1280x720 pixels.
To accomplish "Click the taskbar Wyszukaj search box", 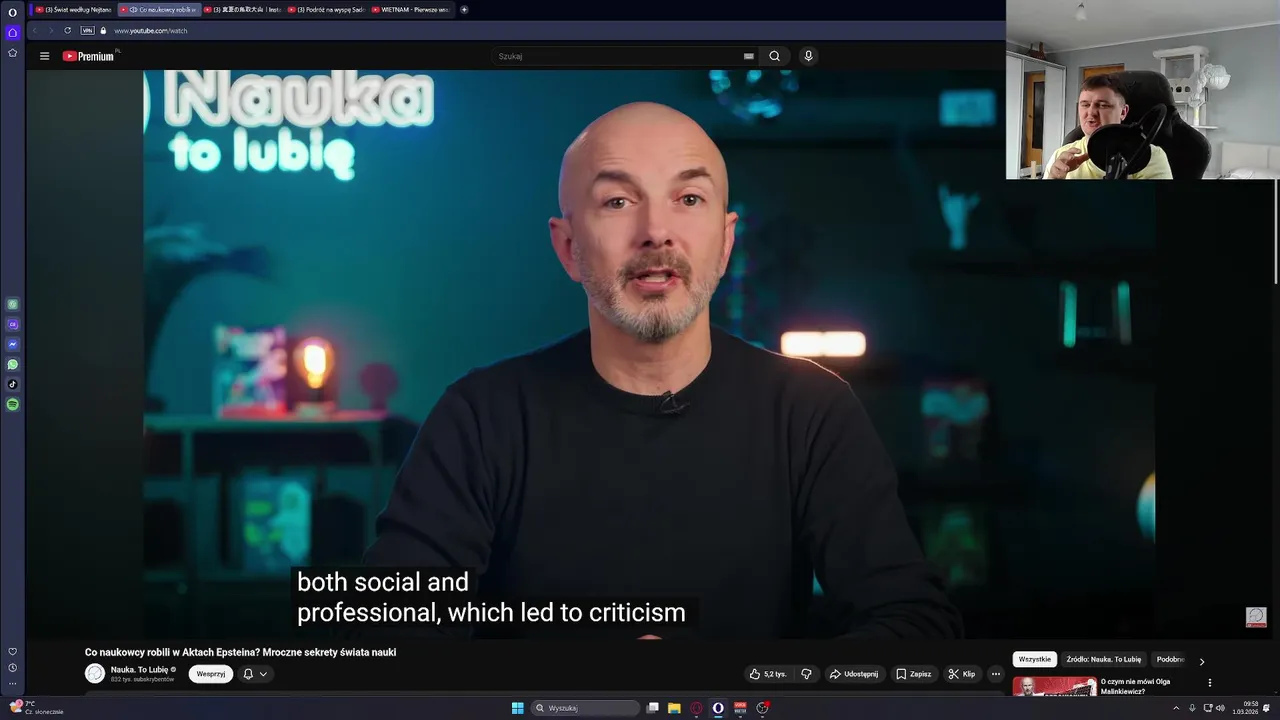I will 586,708.
